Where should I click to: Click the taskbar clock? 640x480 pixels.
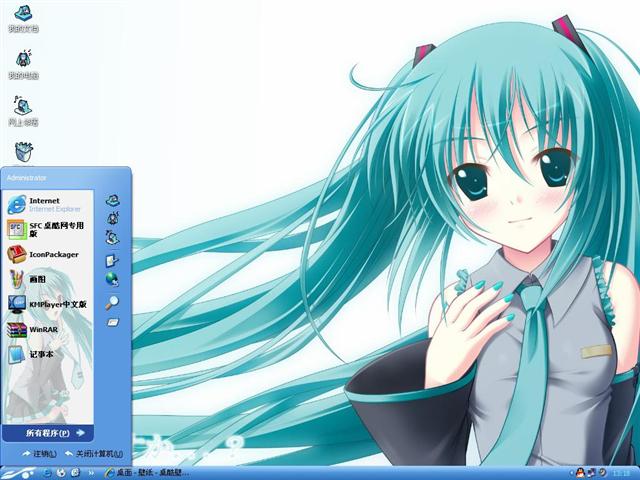[x=622, y=473]
